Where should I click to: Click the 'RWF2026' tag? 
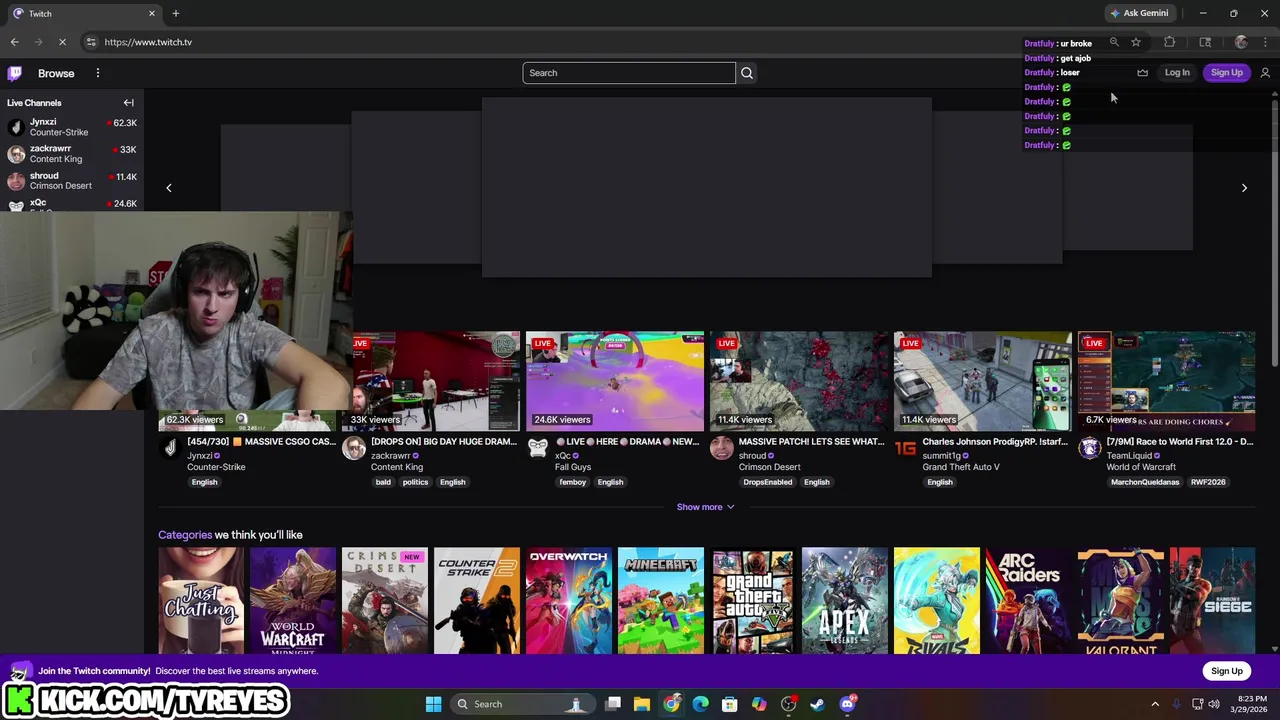(x=1208, y=482)
